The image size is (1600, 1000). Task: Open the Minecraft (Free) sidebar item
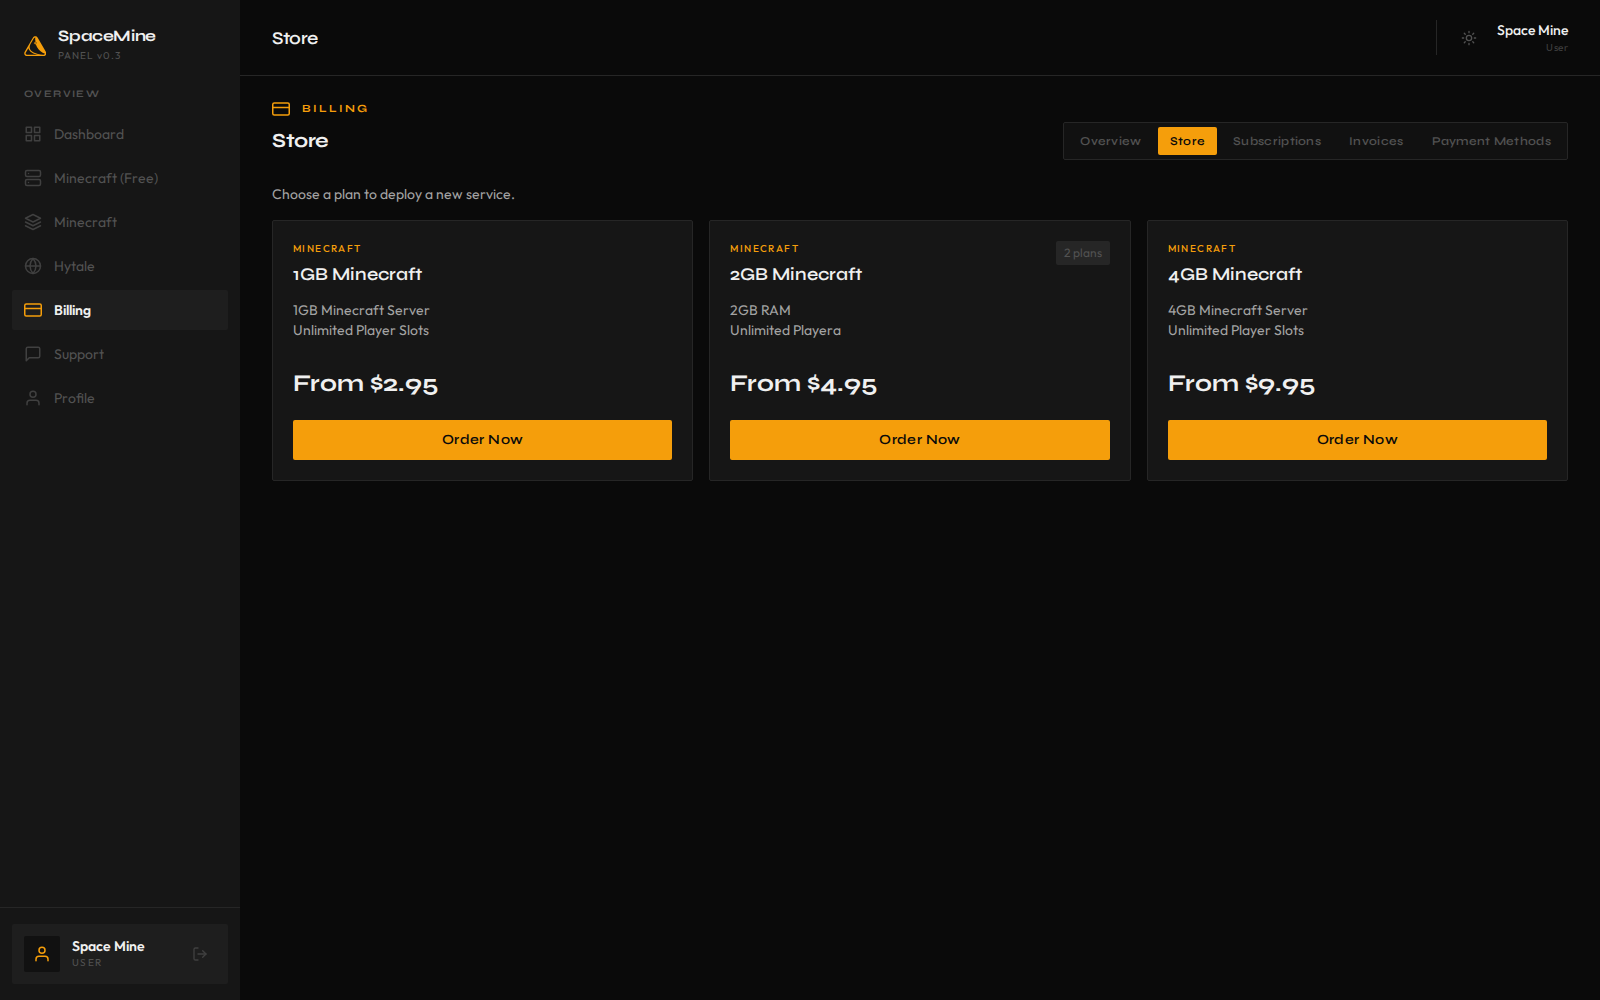(120, 178)
